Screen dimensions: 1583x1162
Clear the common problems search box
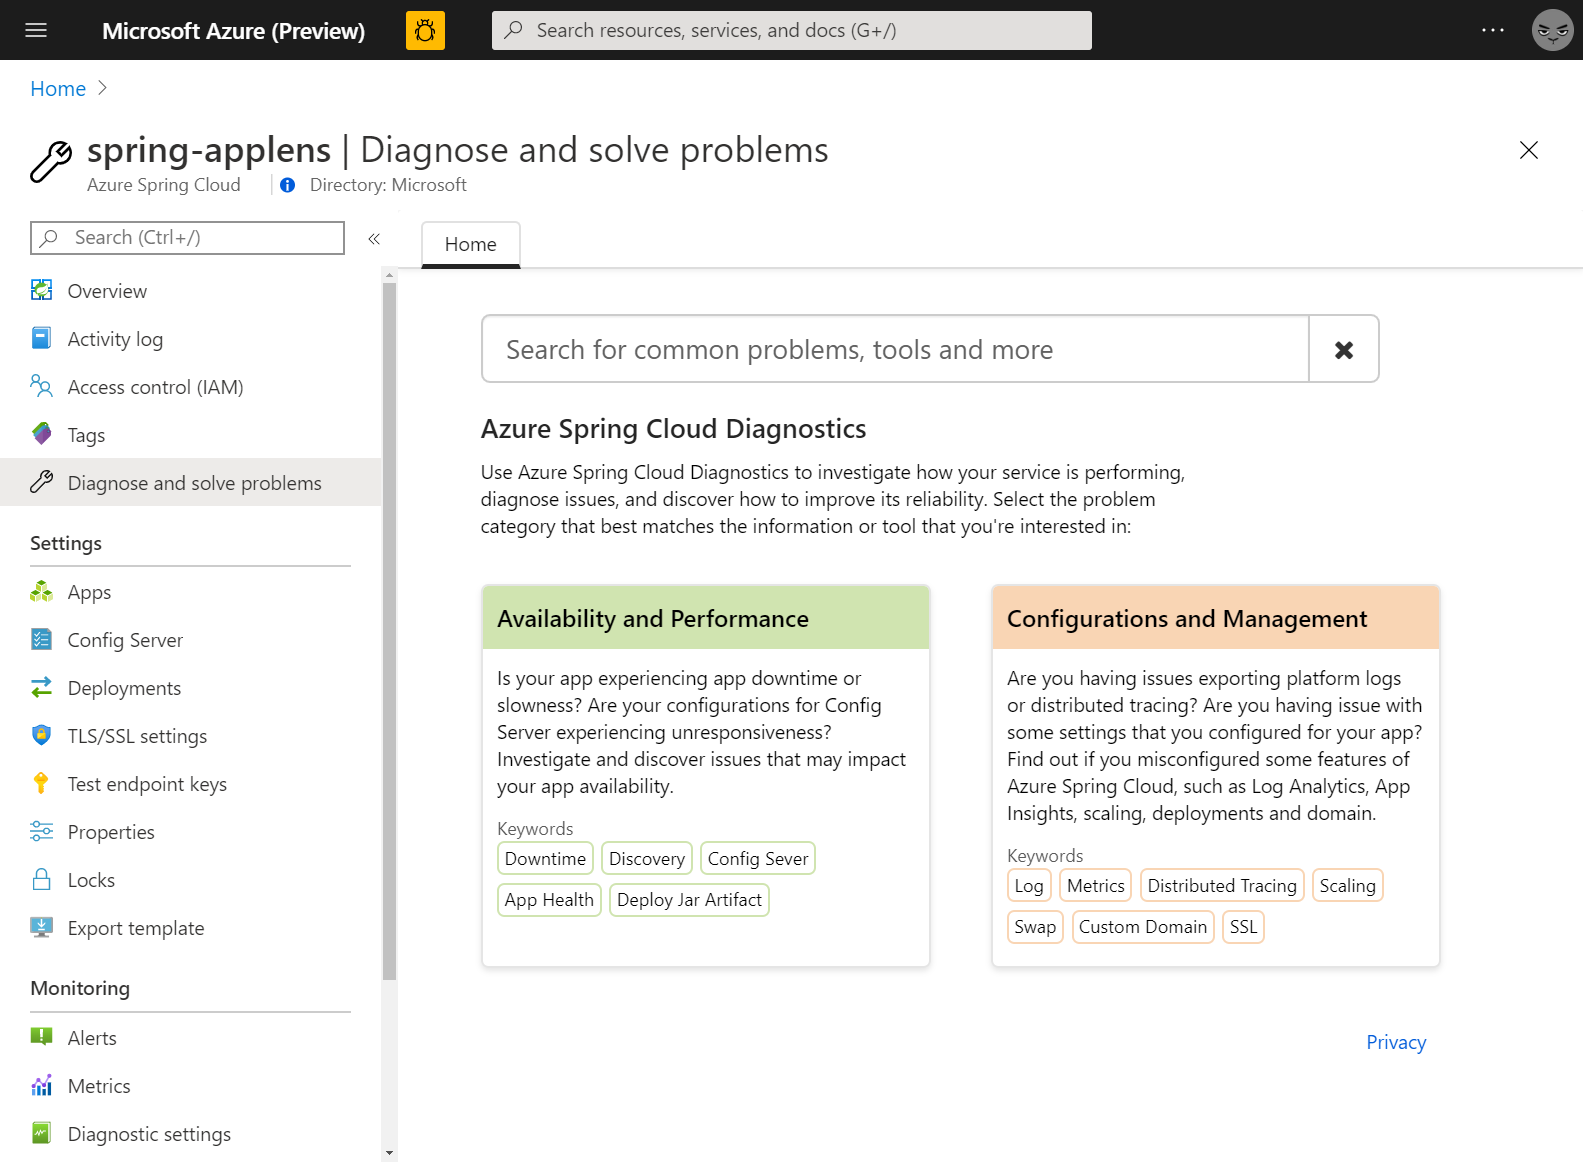(x=1344, y=349)
